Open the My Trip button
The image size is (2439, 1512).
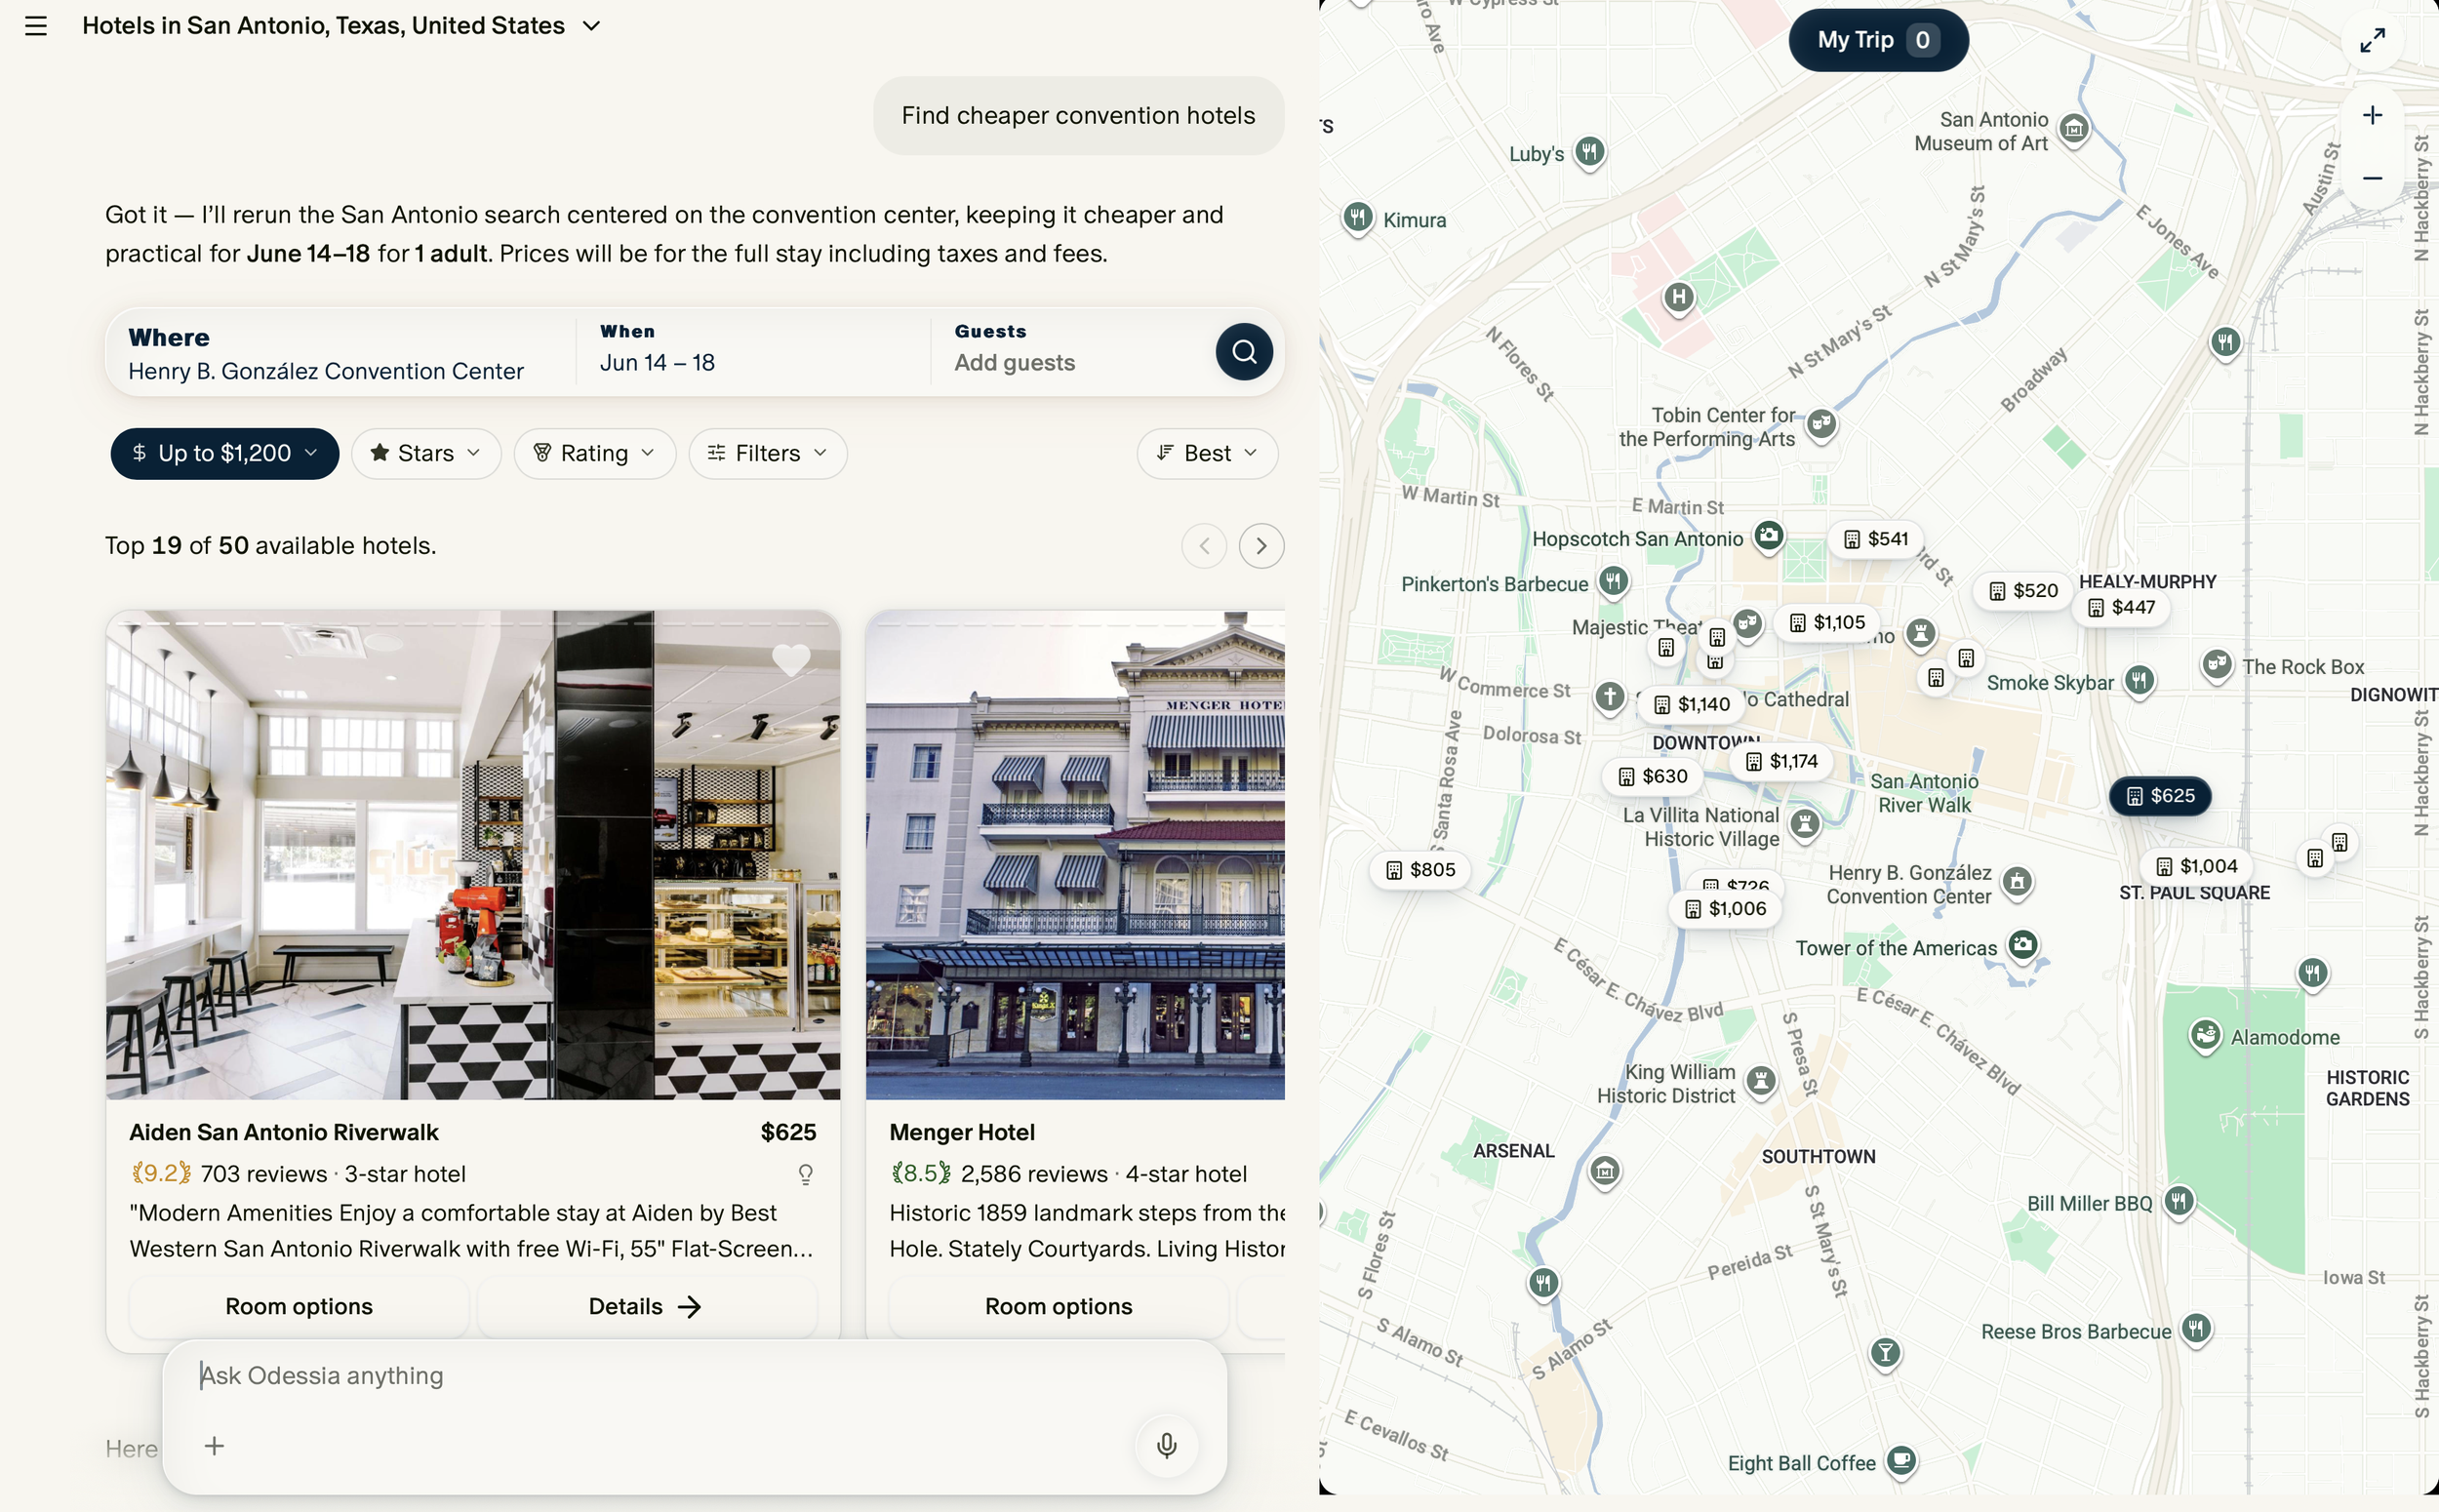tap(1878, 40)
